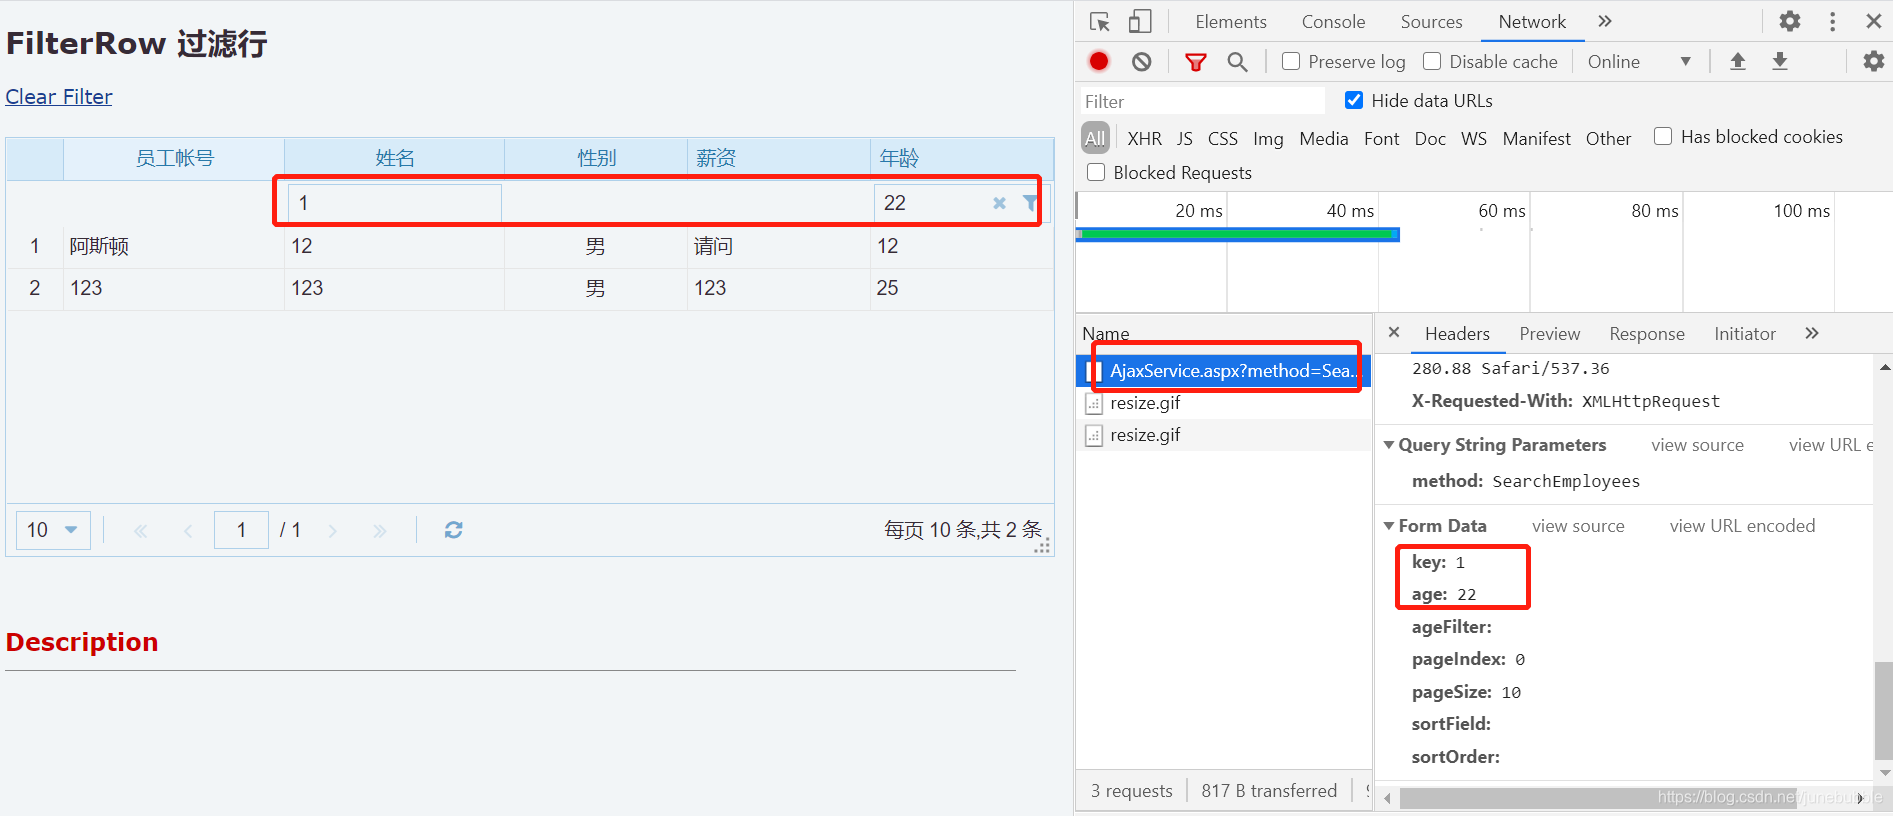View source of Query String Parameters
The width and height of the screenshot is (1893, 816).
[x=1697, y=445]
